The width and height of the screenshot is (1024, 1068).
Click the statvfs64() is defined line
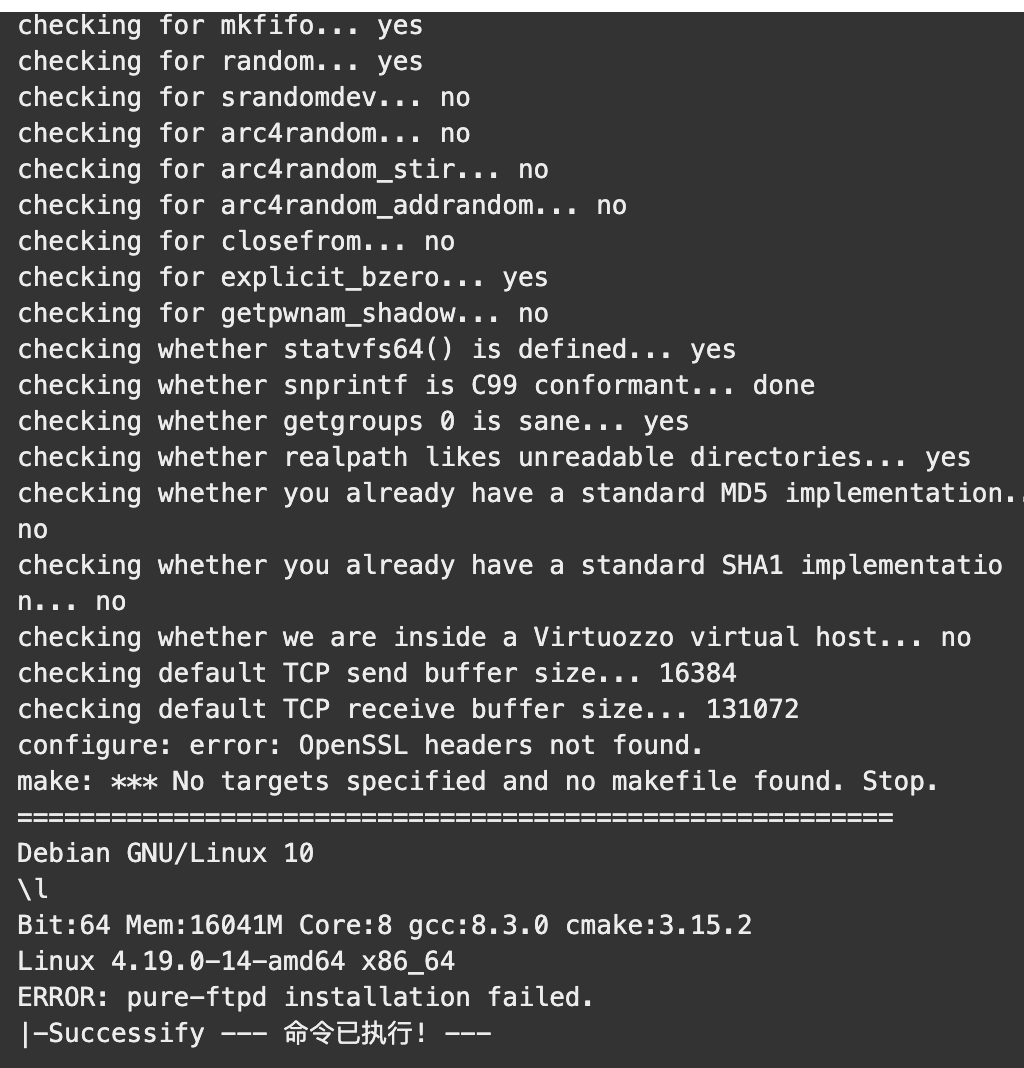pyautogui.click(x=377, y=349)
